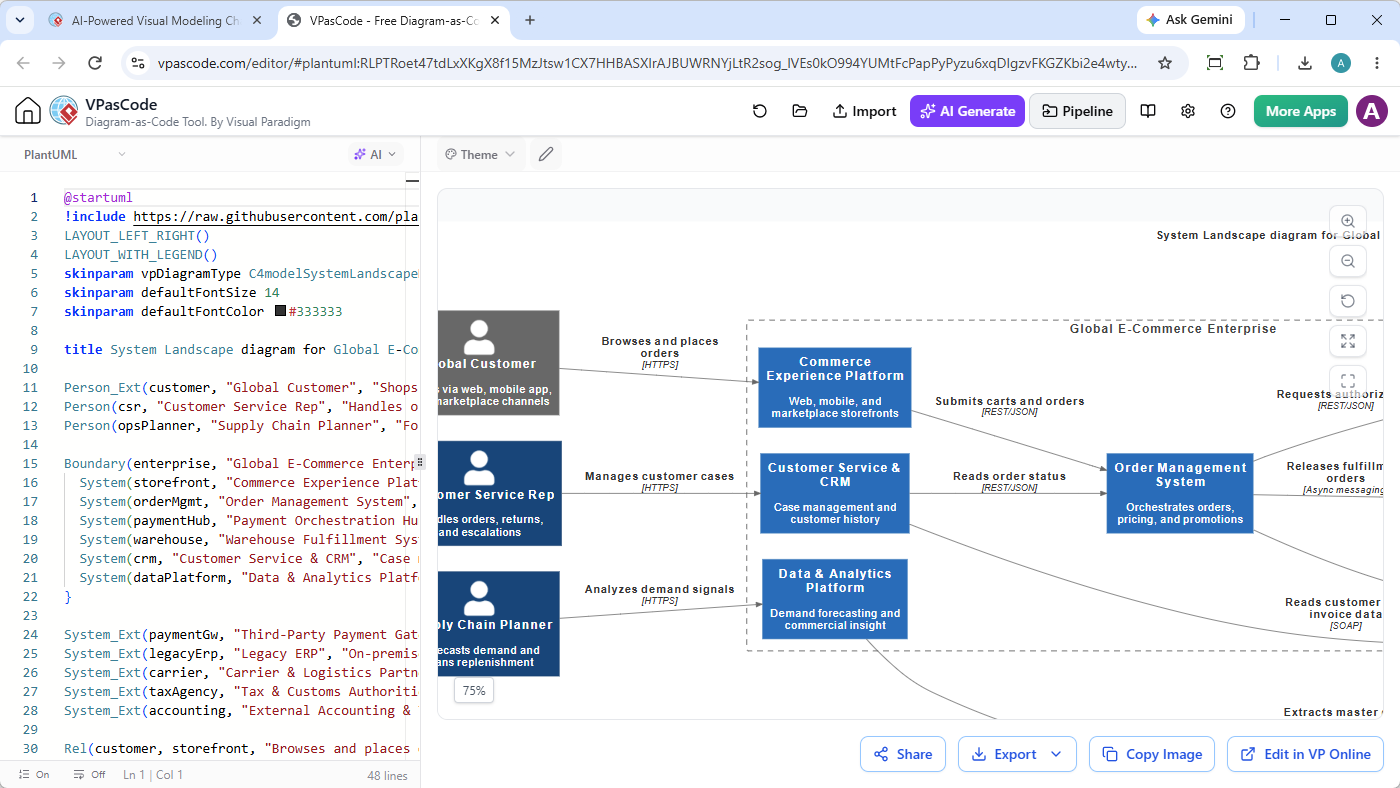Open the Theme dropdown
The width and height of the screenshot is (1400, 788).
480,154
